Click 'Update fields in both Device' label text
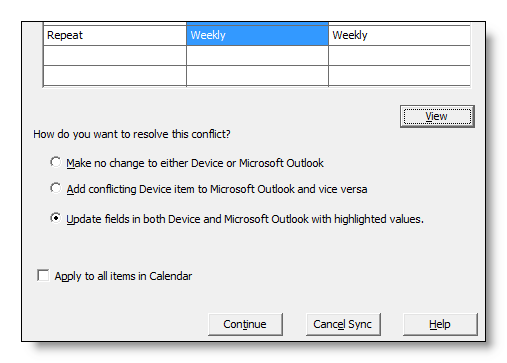Image resolution: width=507 pixels, height=363 pixels. pyautogui.click(x=245, y=219)
